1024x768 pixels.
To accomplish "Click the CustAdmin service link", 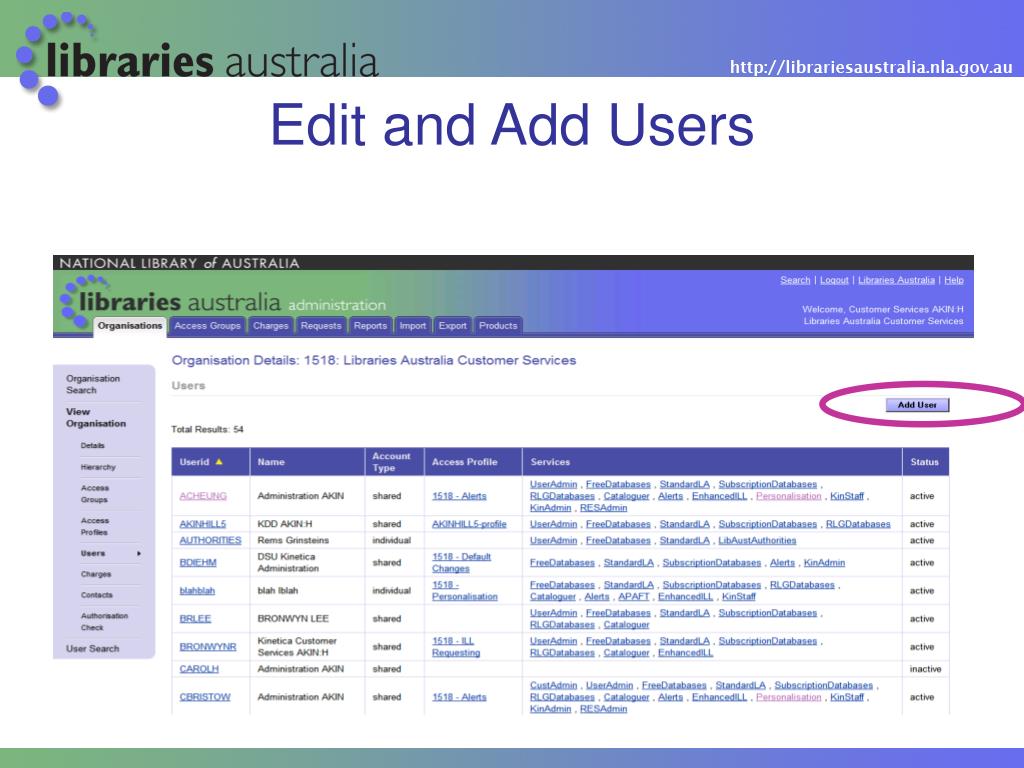I will [554, 685].
